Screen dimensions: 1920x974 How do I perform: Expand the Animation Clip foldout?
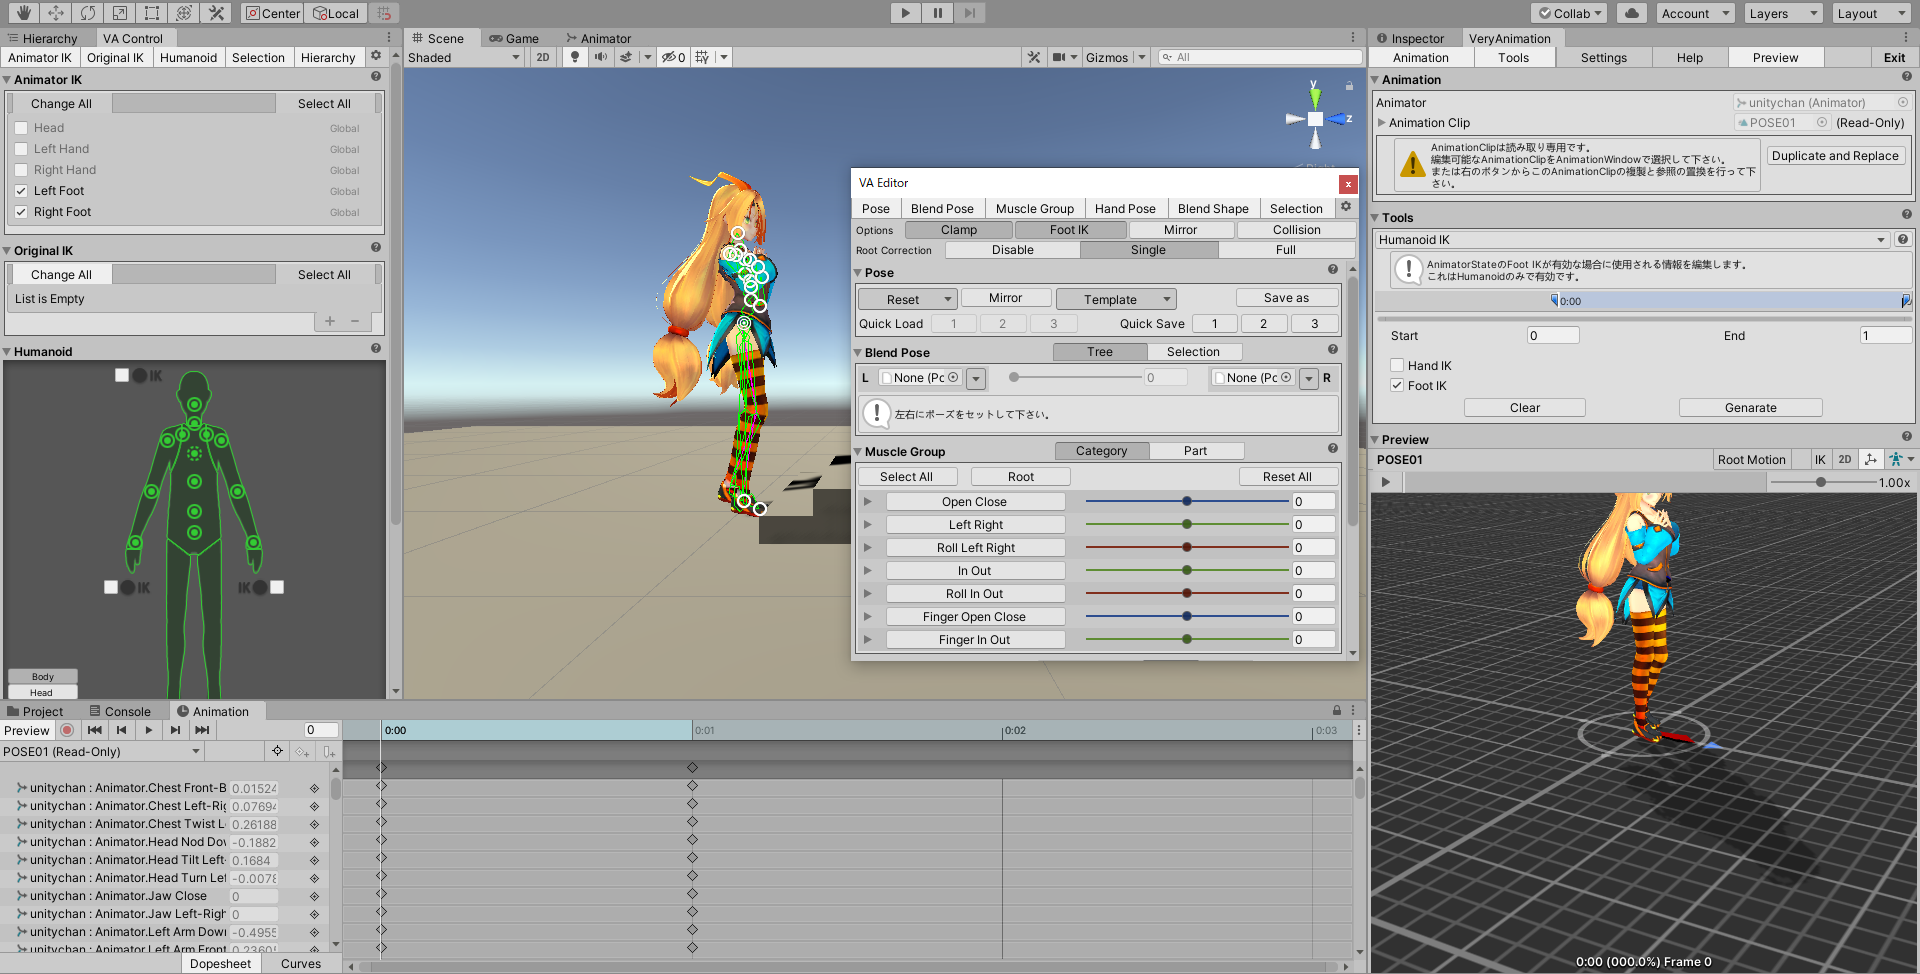[x=1381, y=123]
